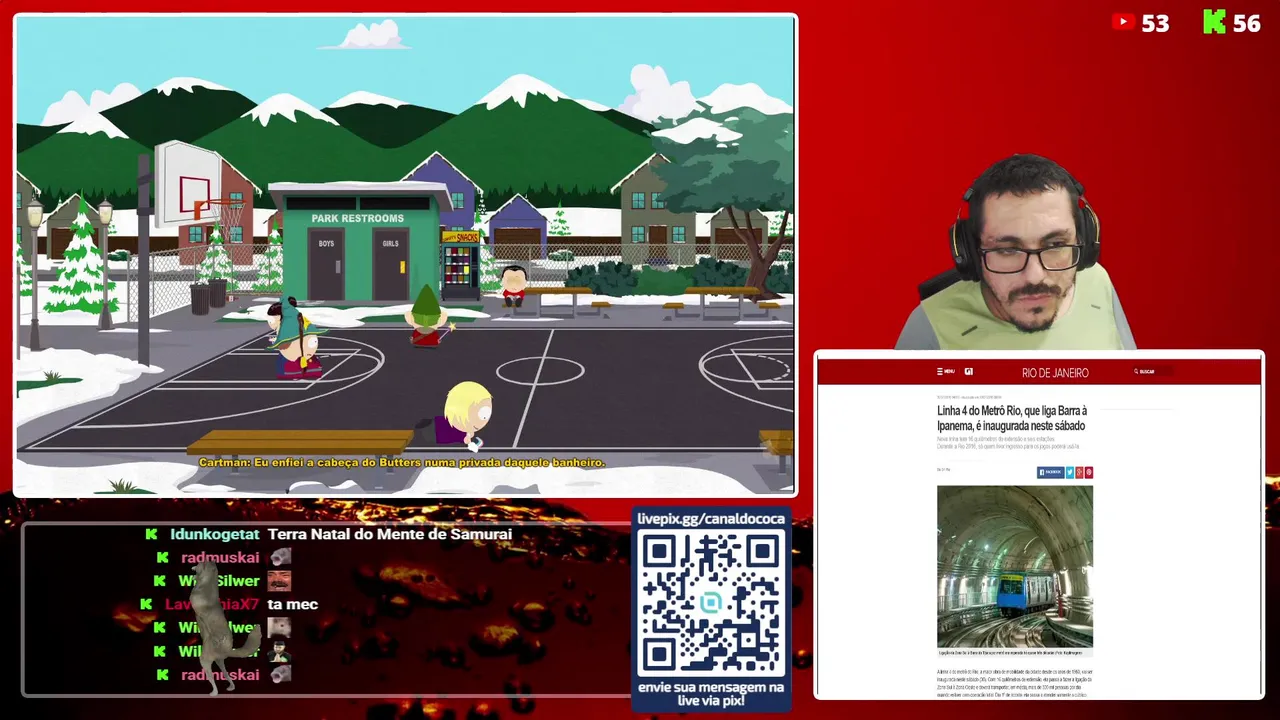The width and height of the screenshot is (1280, 720).
Task: Share the article via the Facebook button
Action: pyautogui.click(x=1050, y=472)
